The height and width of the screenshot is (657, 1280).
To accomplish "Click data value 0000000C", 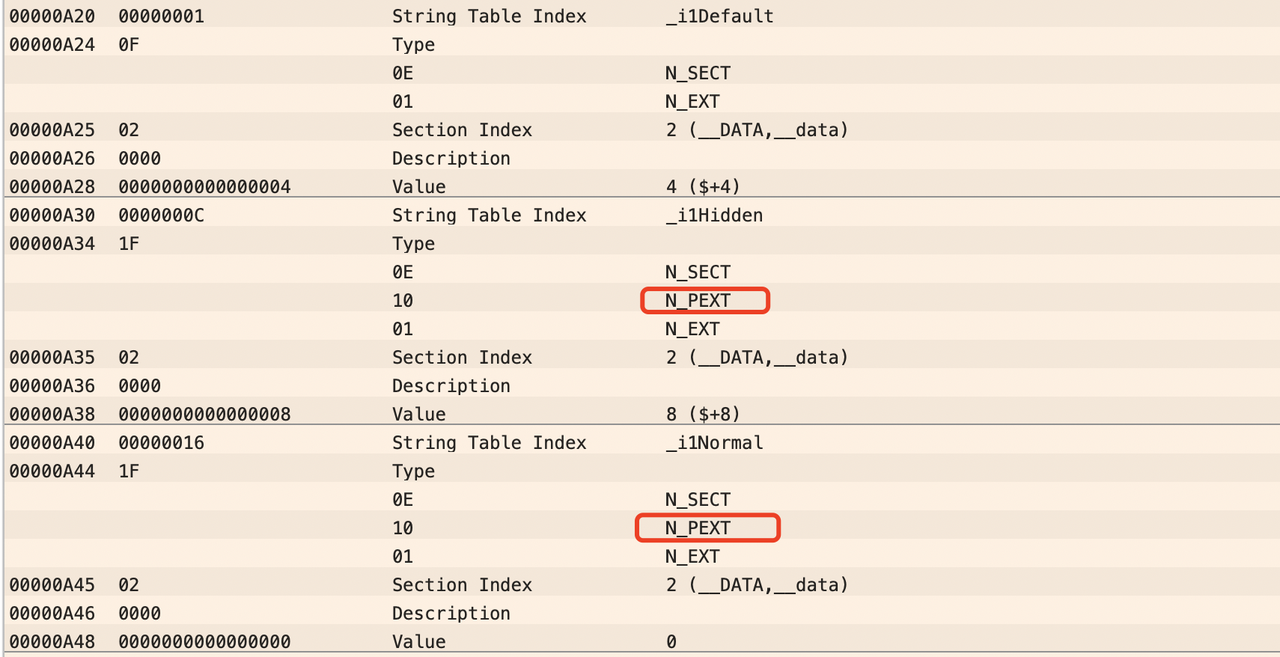I will pos(161,215).
